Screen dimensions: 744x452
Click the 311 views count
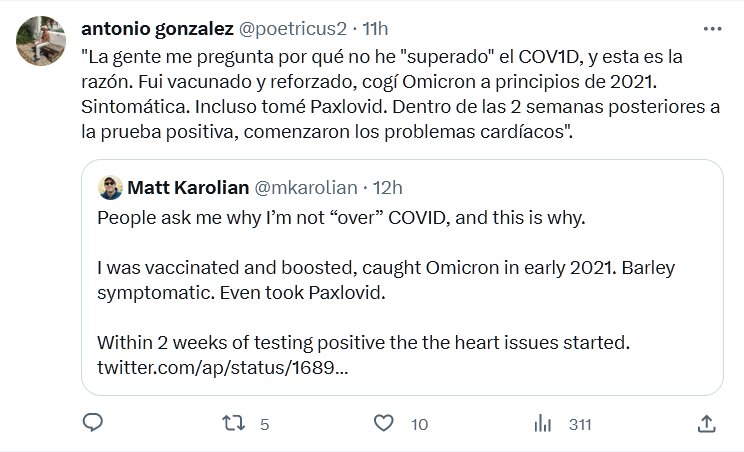pyautogui.click(x=580, y=424)
